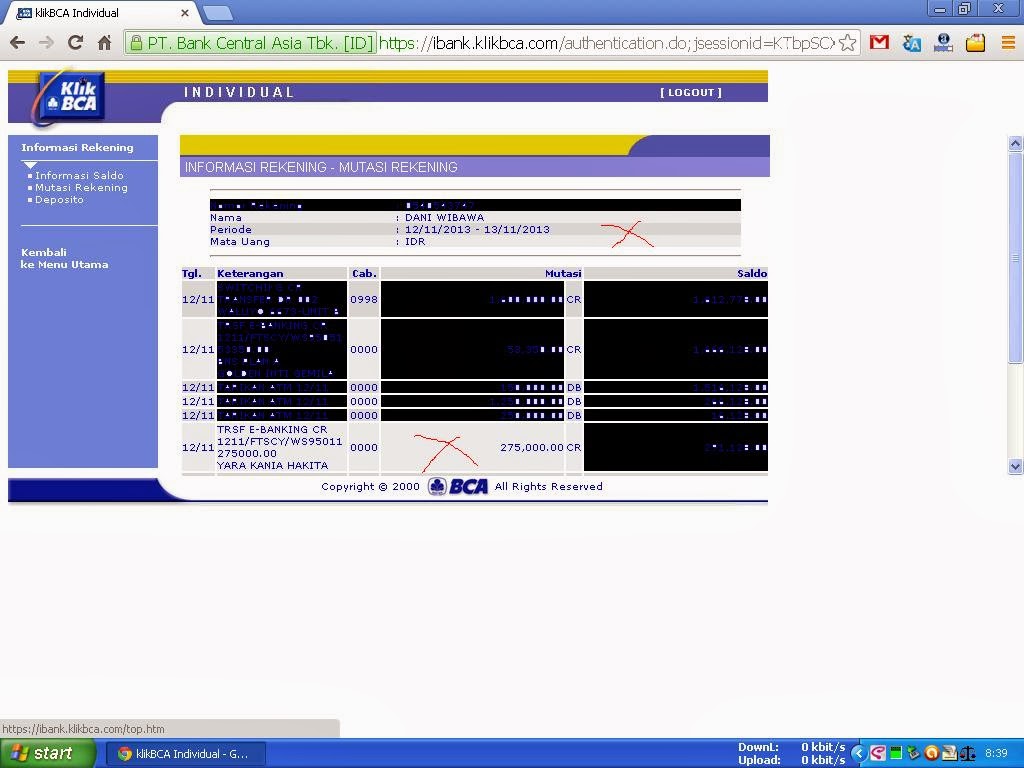The width and height of the screenshot is (1024, 768).
Task: Click the period 12/11/2013 - 13/11/2013
Action: [x=477, y=229]
